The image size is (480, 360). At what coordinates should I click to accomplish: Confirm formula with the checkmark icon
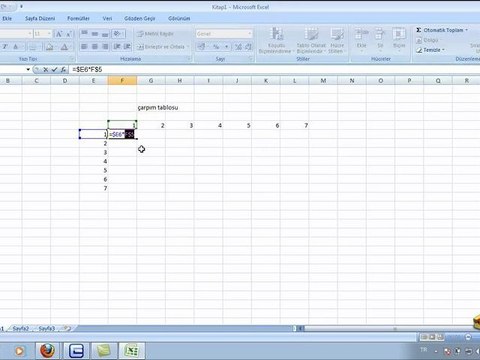click(x=54, y=69)
